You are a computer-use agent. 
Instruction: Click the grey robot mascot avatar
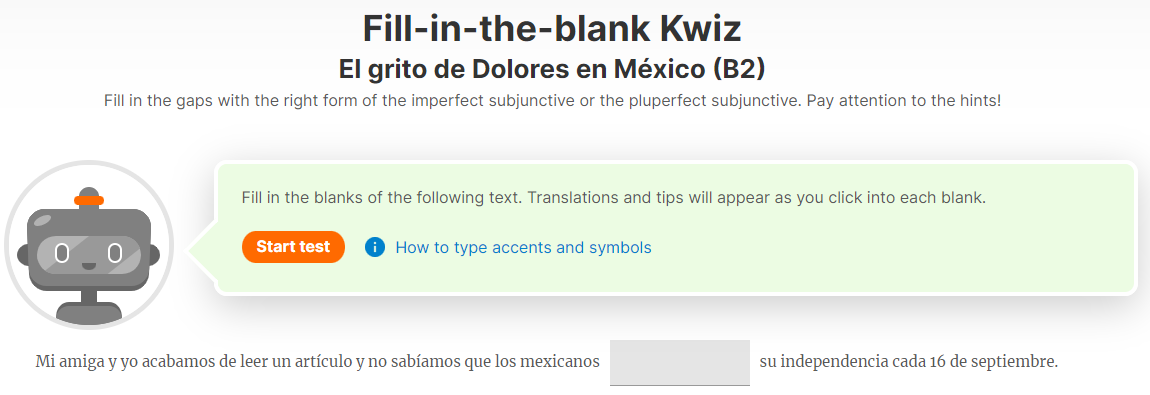point(89,245)
